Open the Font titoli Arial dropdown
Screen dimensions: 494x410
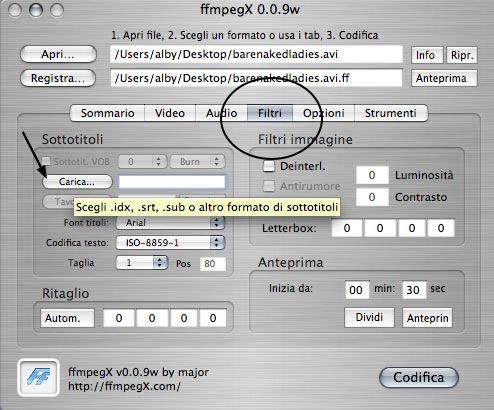point(170,222)
